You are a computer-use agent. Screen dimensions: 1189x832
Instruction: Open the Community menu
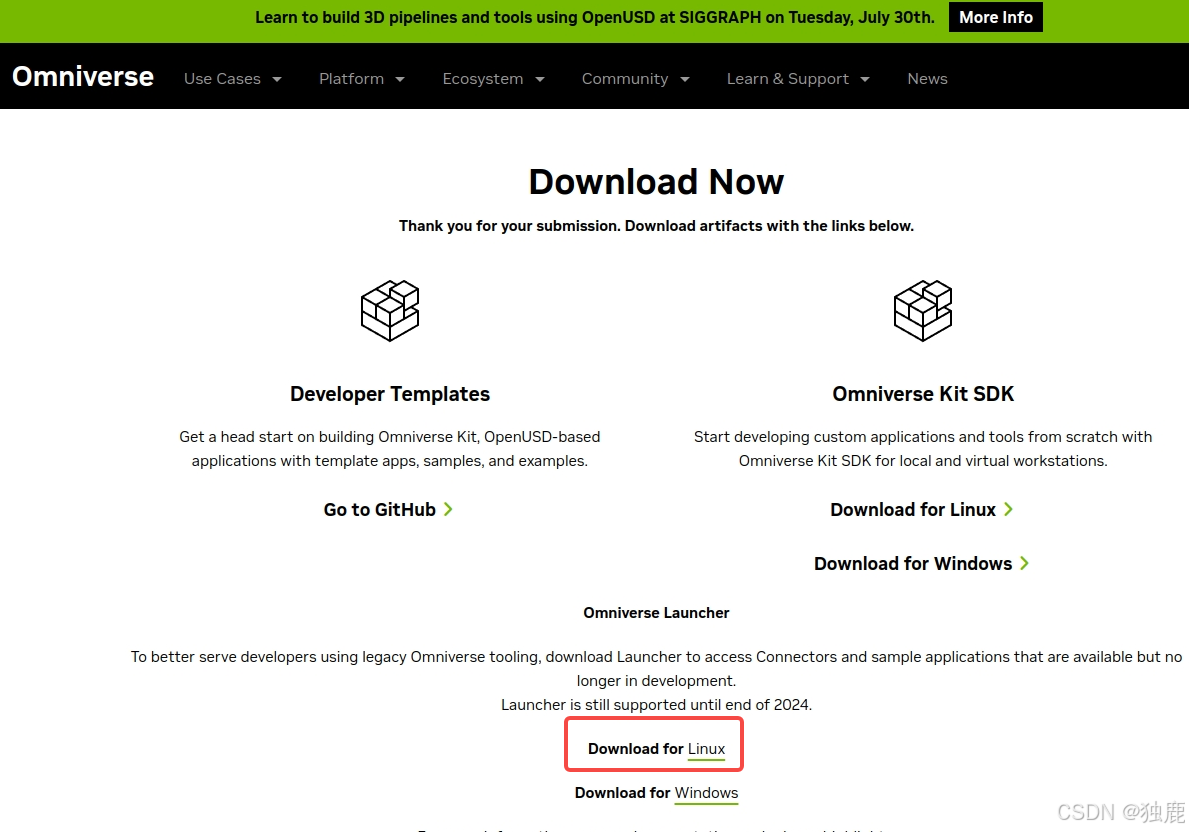[625, 79]
